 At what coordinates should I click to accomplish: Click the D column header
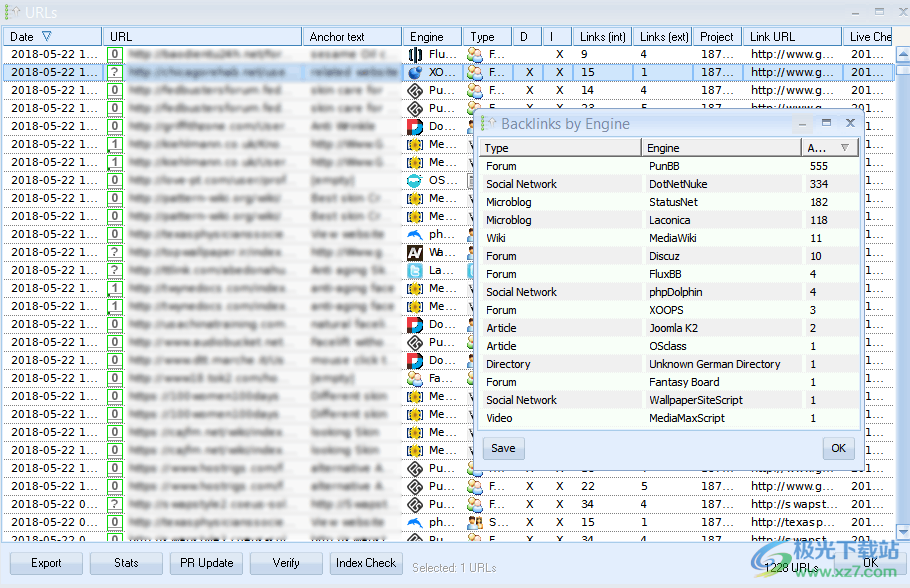pos(527,37)
